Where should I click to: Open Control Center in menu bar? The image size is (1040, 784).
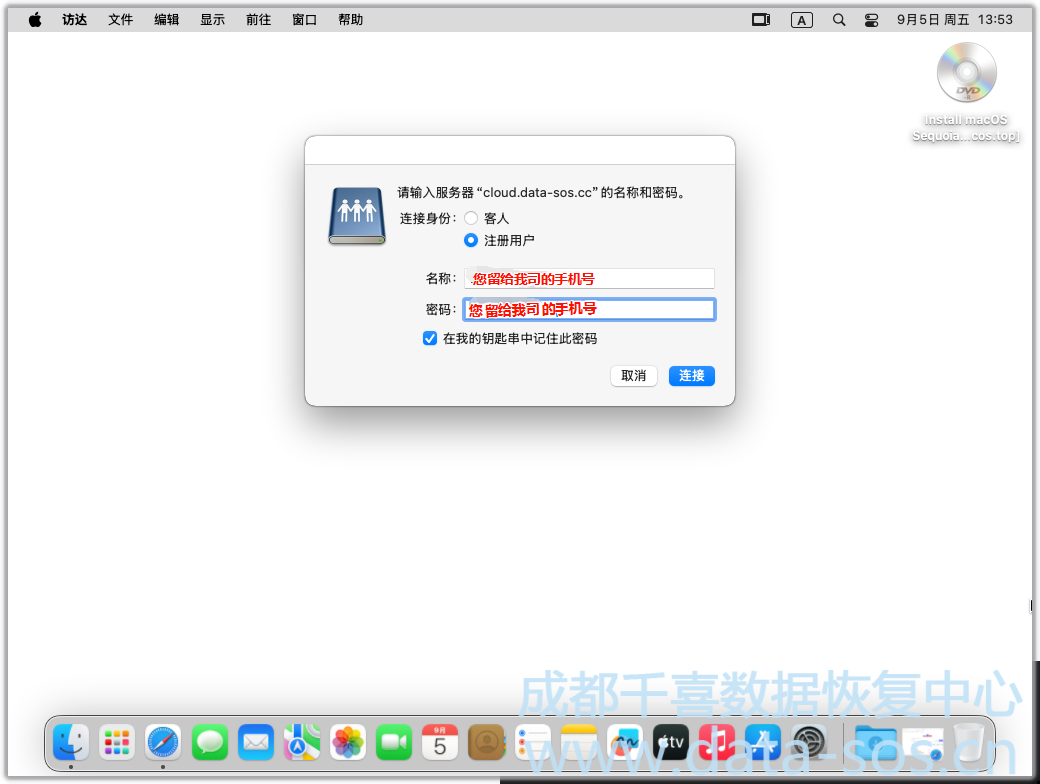[871, 20]
